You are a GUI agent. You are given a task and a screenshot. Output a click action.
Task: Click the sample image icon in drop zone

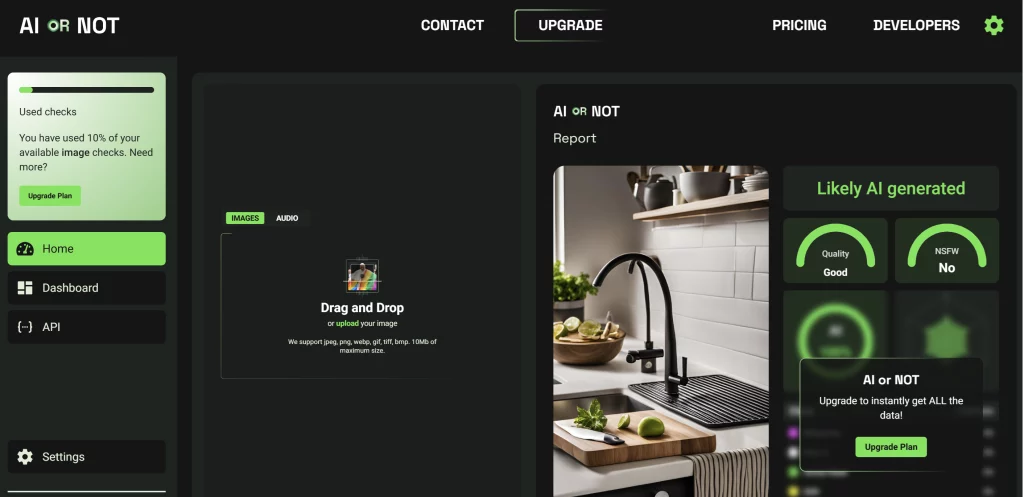[362, 276]
